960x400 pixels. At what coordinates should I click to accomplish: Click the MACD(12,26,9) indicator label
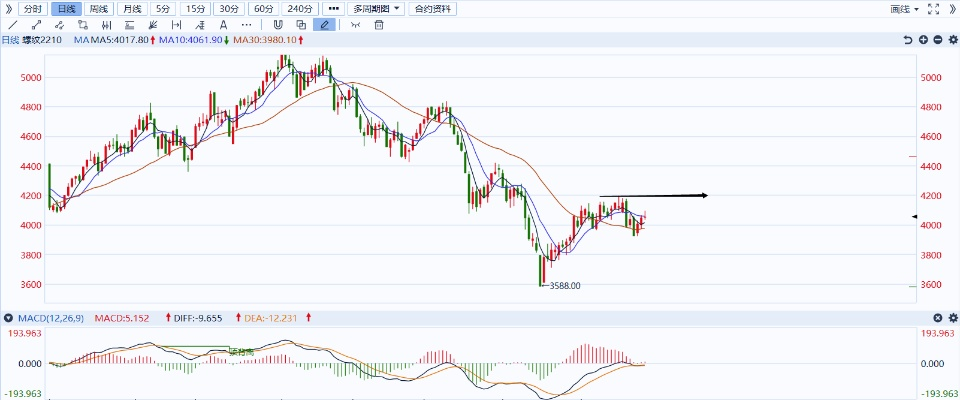51,318
